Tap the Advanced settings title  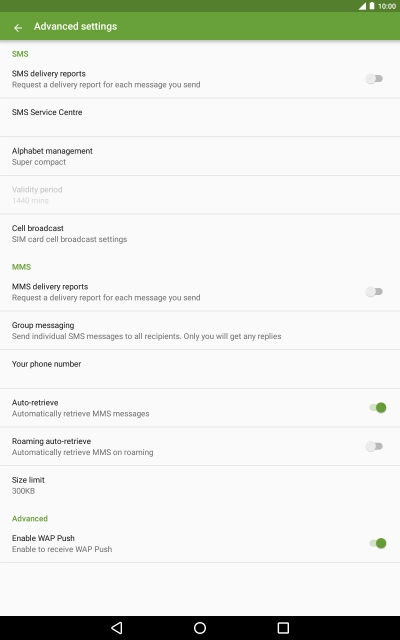point(76,27)
